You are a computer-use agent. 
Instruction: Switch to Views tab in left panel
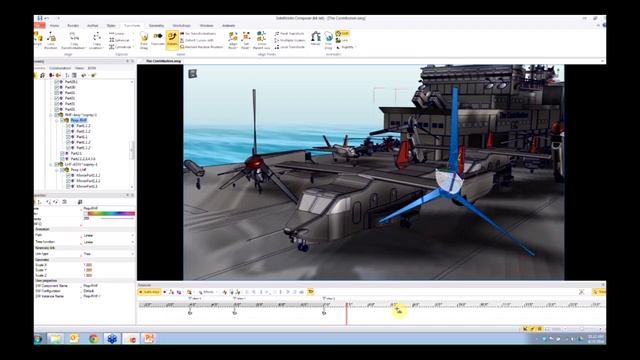(x=79, y=68)
